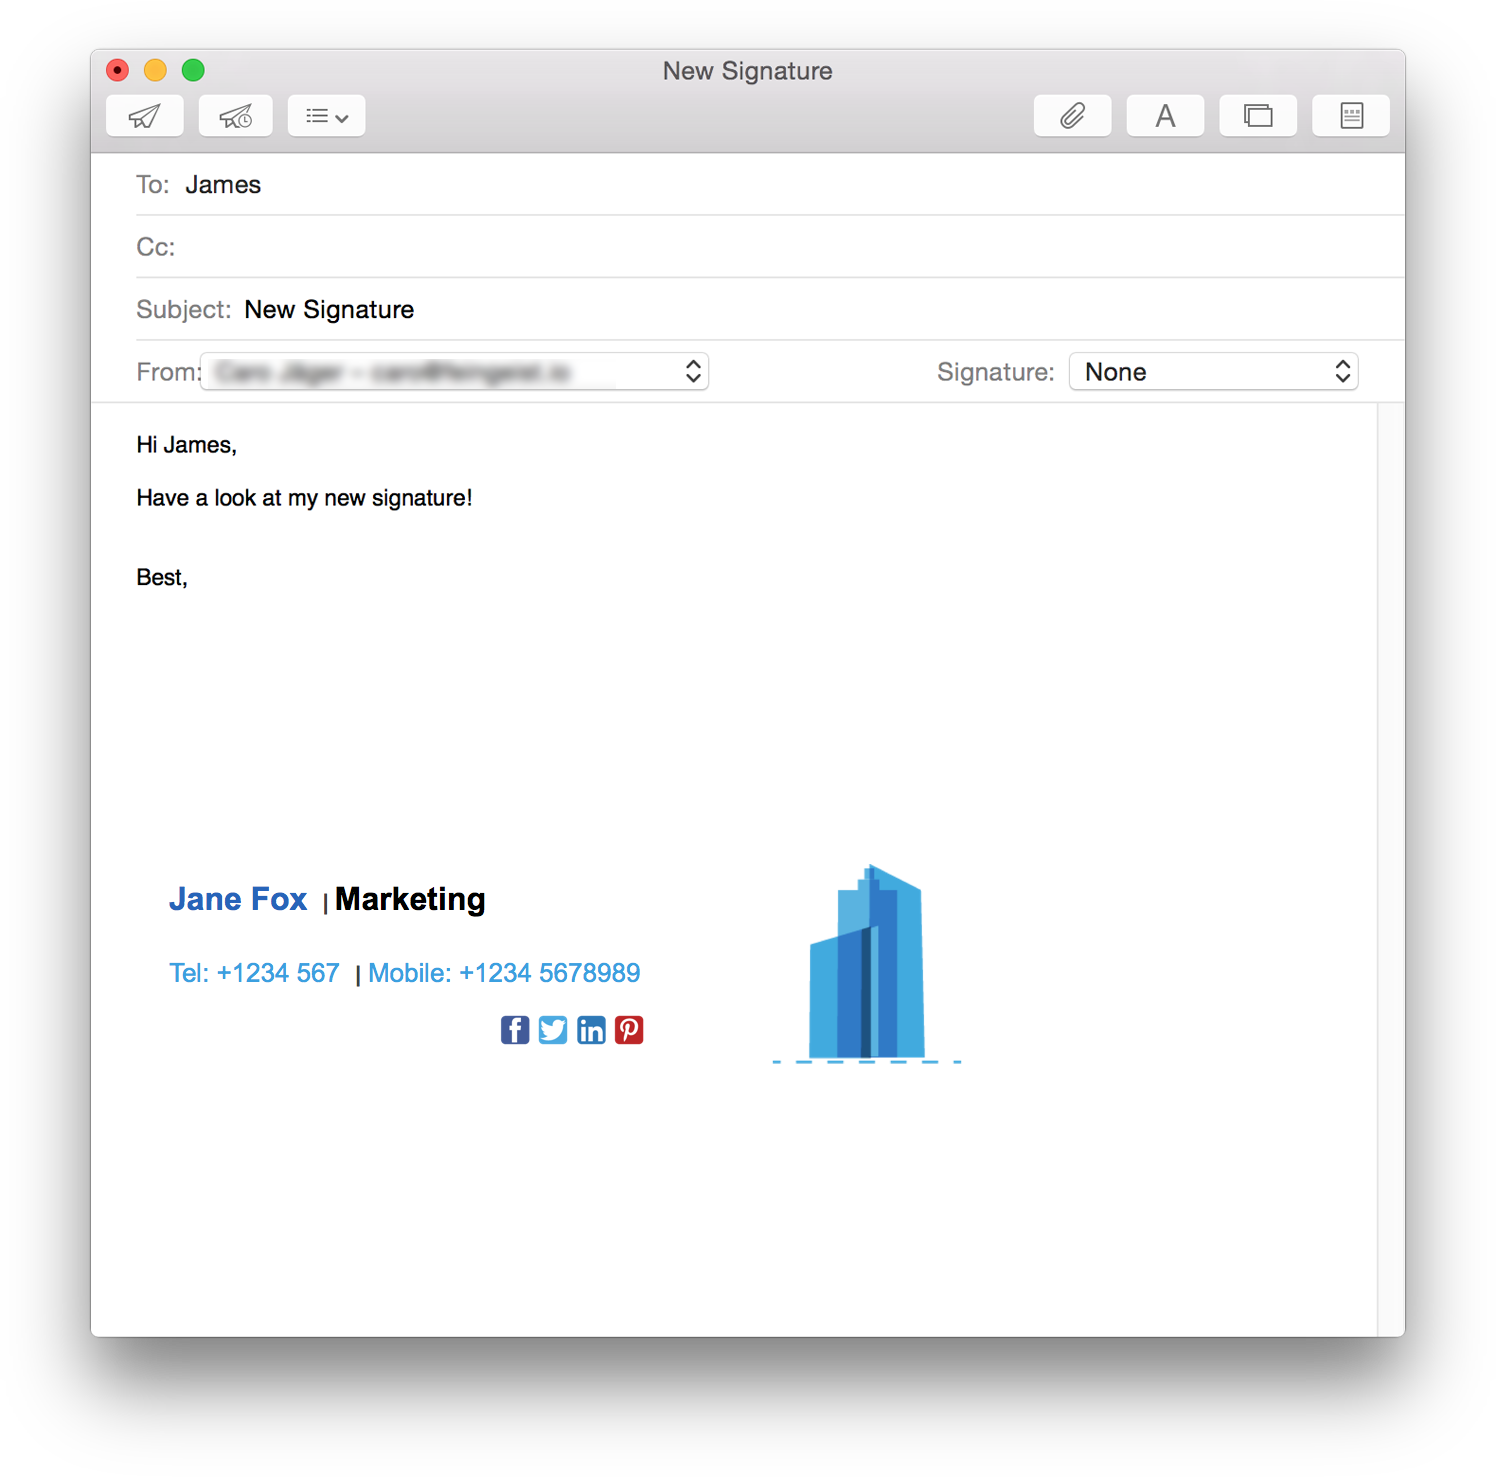This screenshot has width=1496, height=1477.
Task: Click the Twitter icon in signature
Action: 553,1030
